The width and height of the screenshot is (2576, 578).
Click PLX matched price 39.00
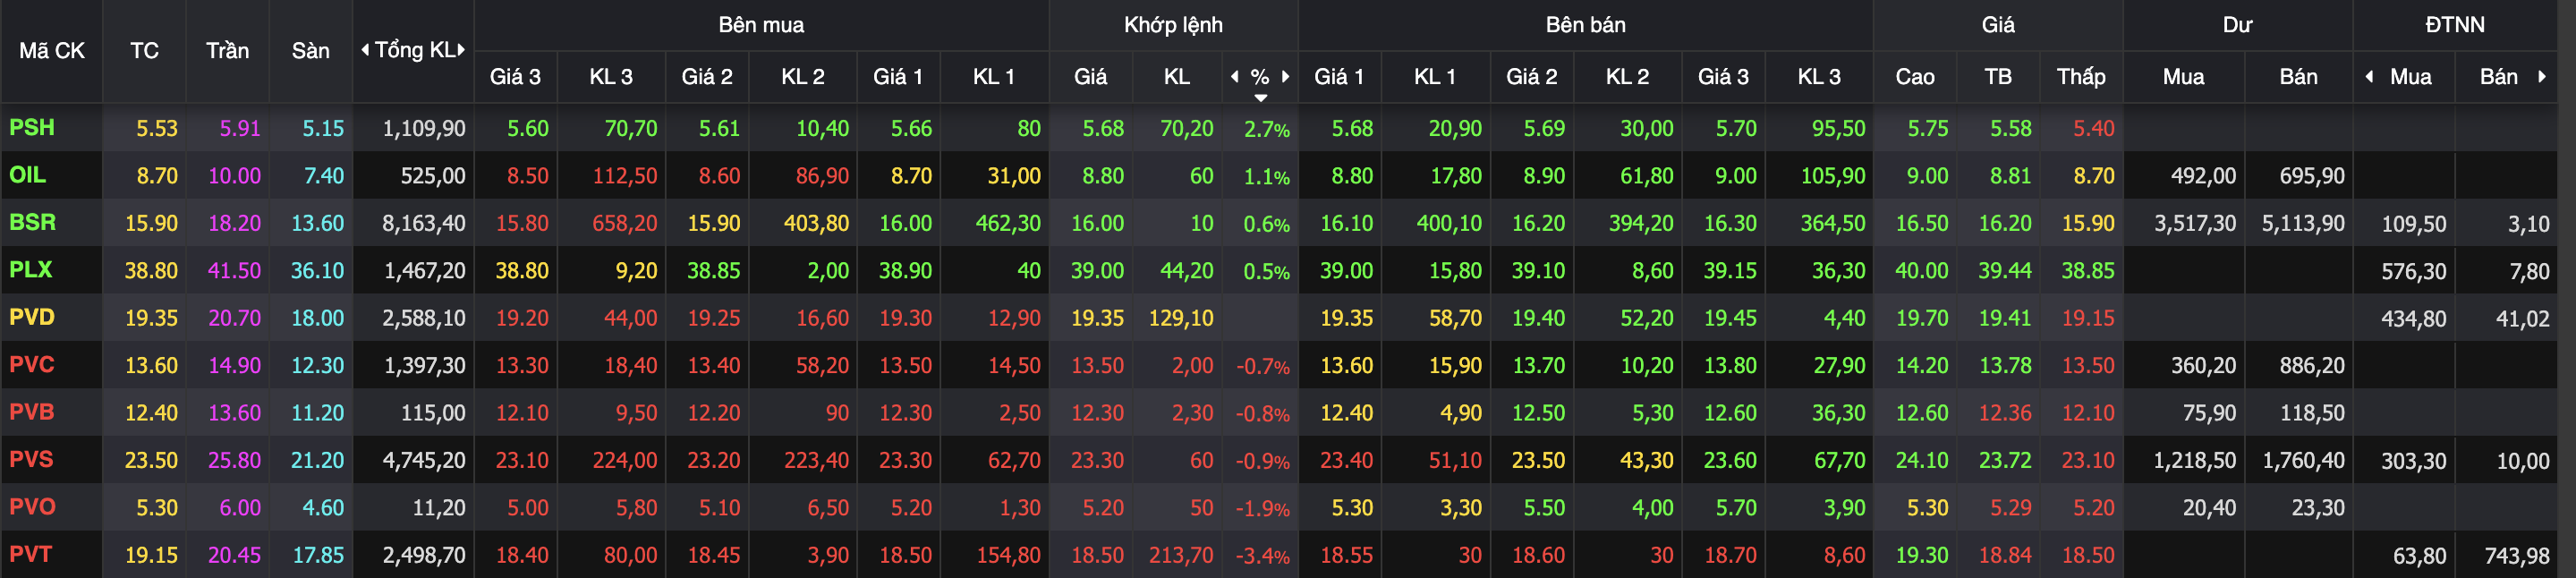click(1097, 270)
